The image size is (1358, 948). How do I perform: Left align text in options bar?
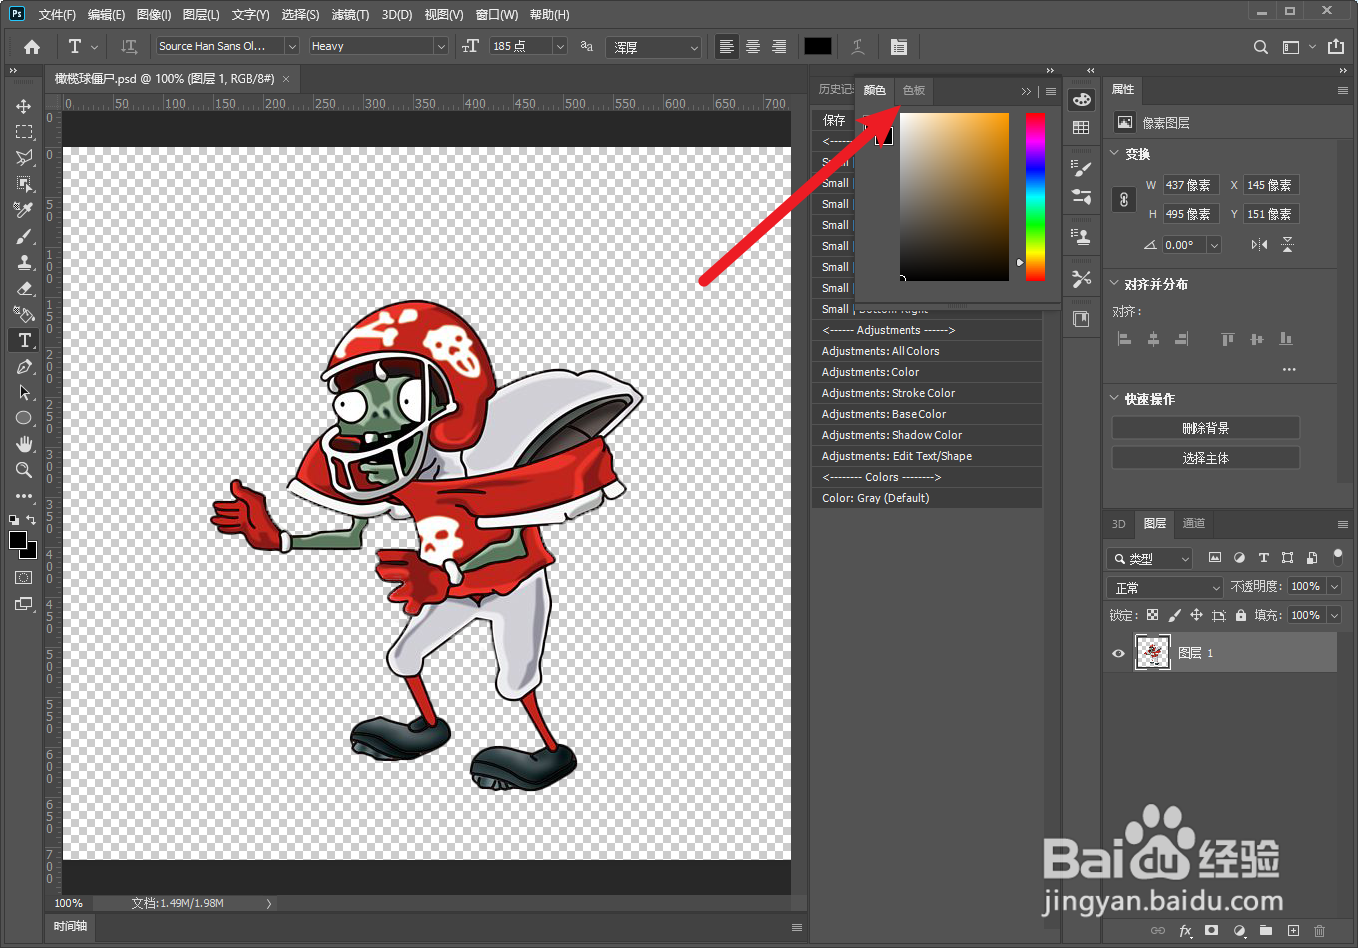[727, 47]
